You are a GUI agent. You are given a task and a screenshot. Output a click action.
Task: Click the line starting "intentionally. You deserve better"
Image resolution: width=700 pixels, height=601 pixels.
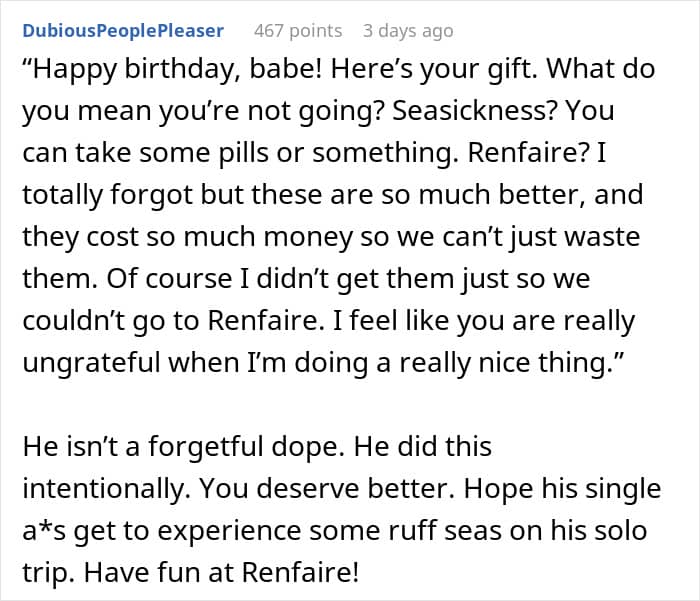(x=342, y=488)
